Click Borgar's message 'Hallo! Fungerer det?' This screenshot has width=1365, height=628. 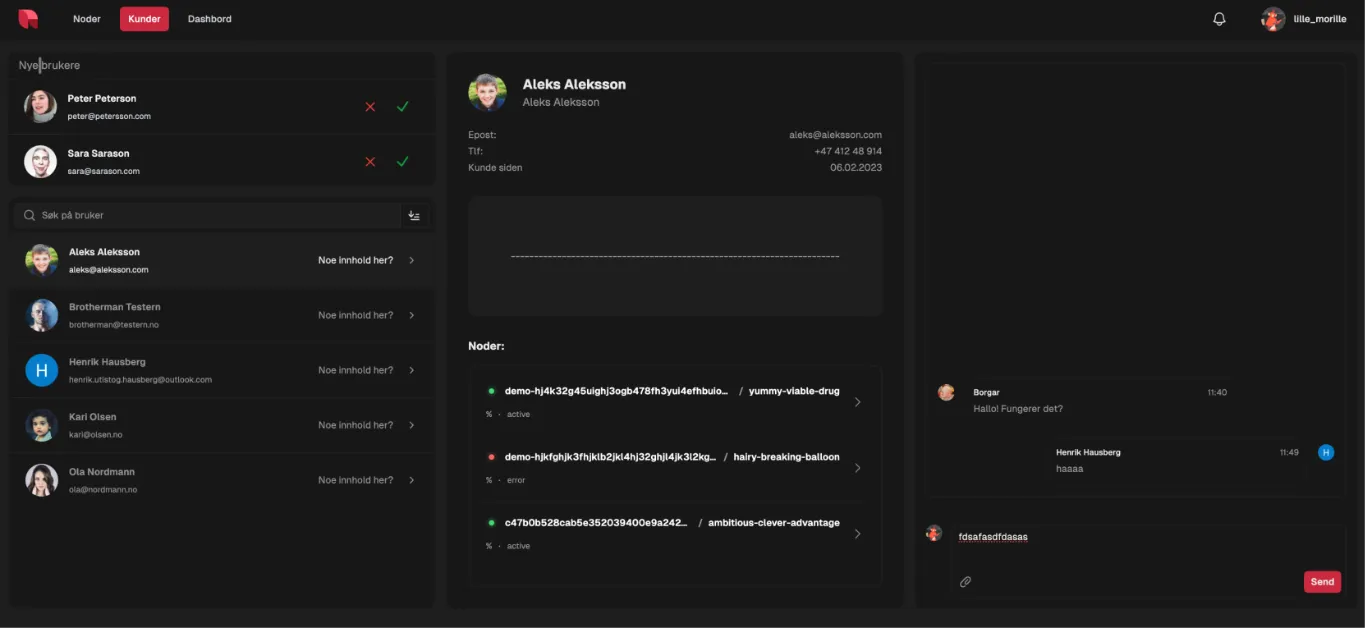(x=1018, y=409)
